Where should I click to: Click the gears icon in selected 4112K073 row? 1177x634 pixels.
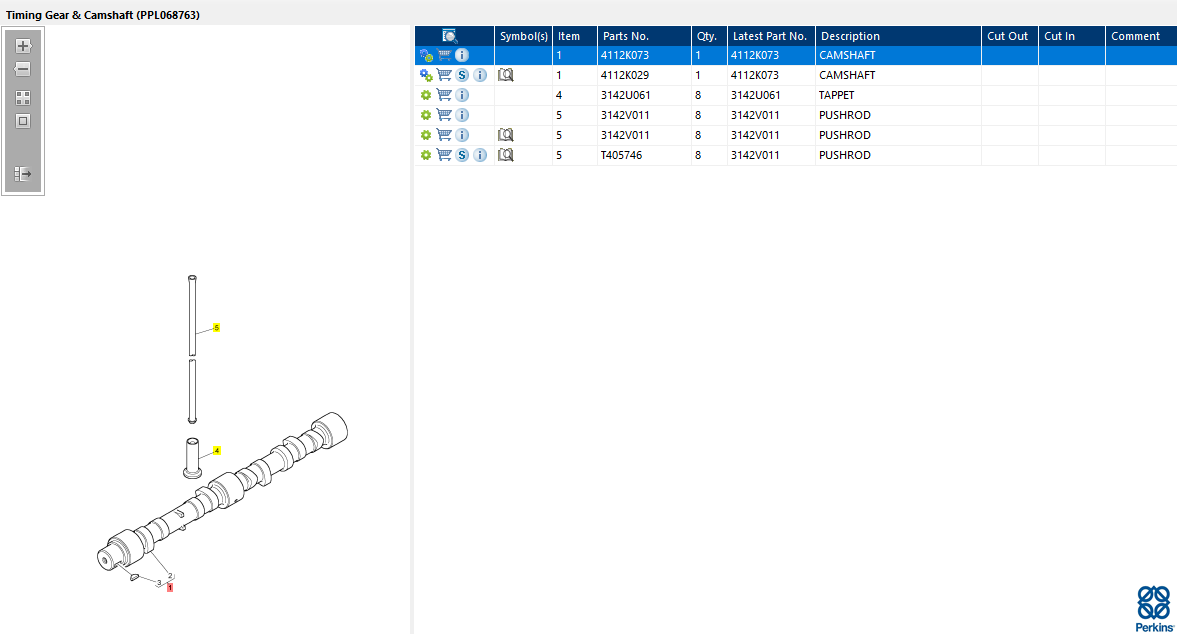[426, 56]
